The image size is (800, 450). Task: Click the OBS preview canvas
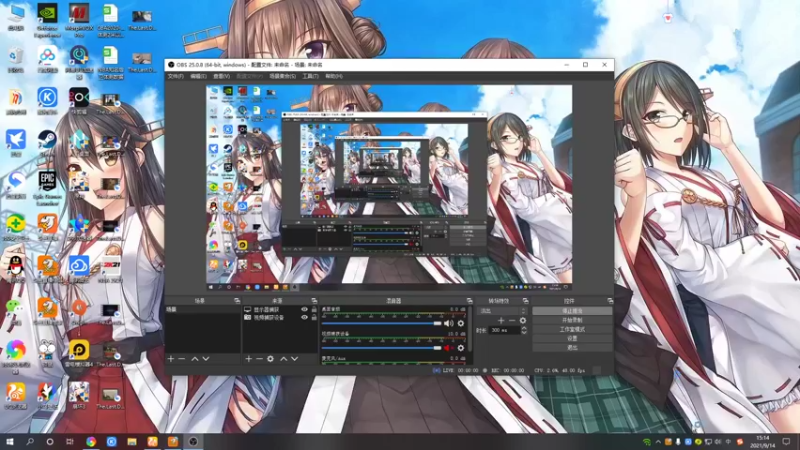pyautogui.click(x=389, y=188)
